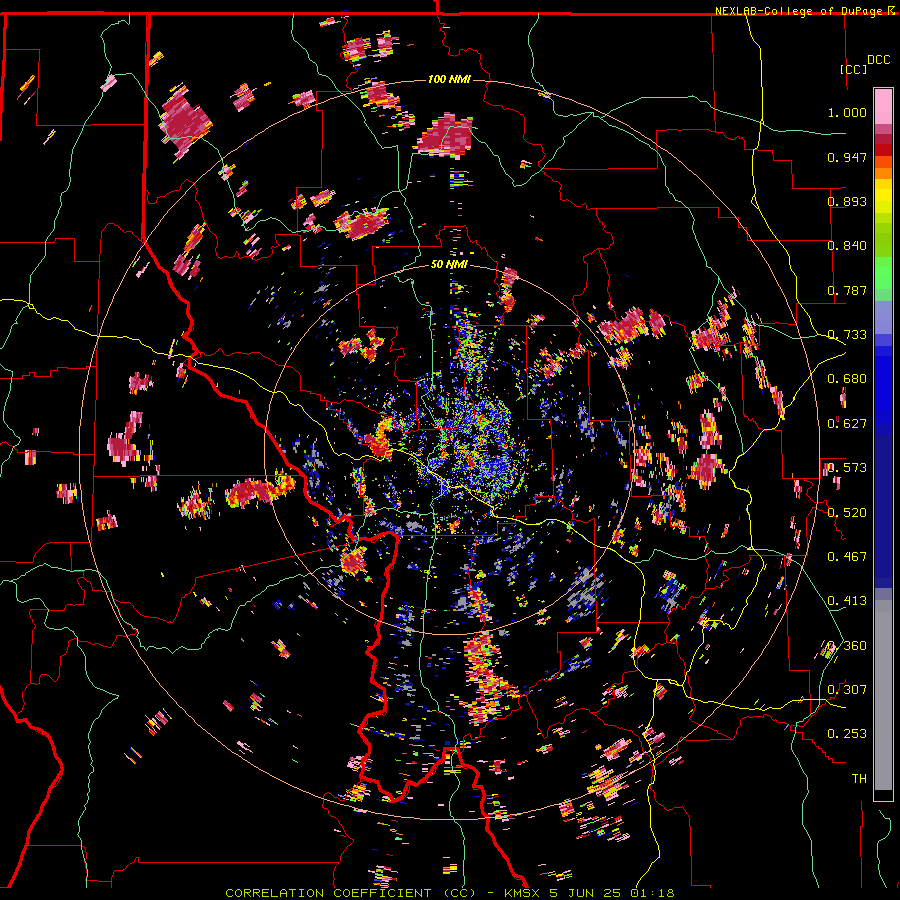Click the 0.253 scale value
The image size is (900, 900).
click(847, 734)
